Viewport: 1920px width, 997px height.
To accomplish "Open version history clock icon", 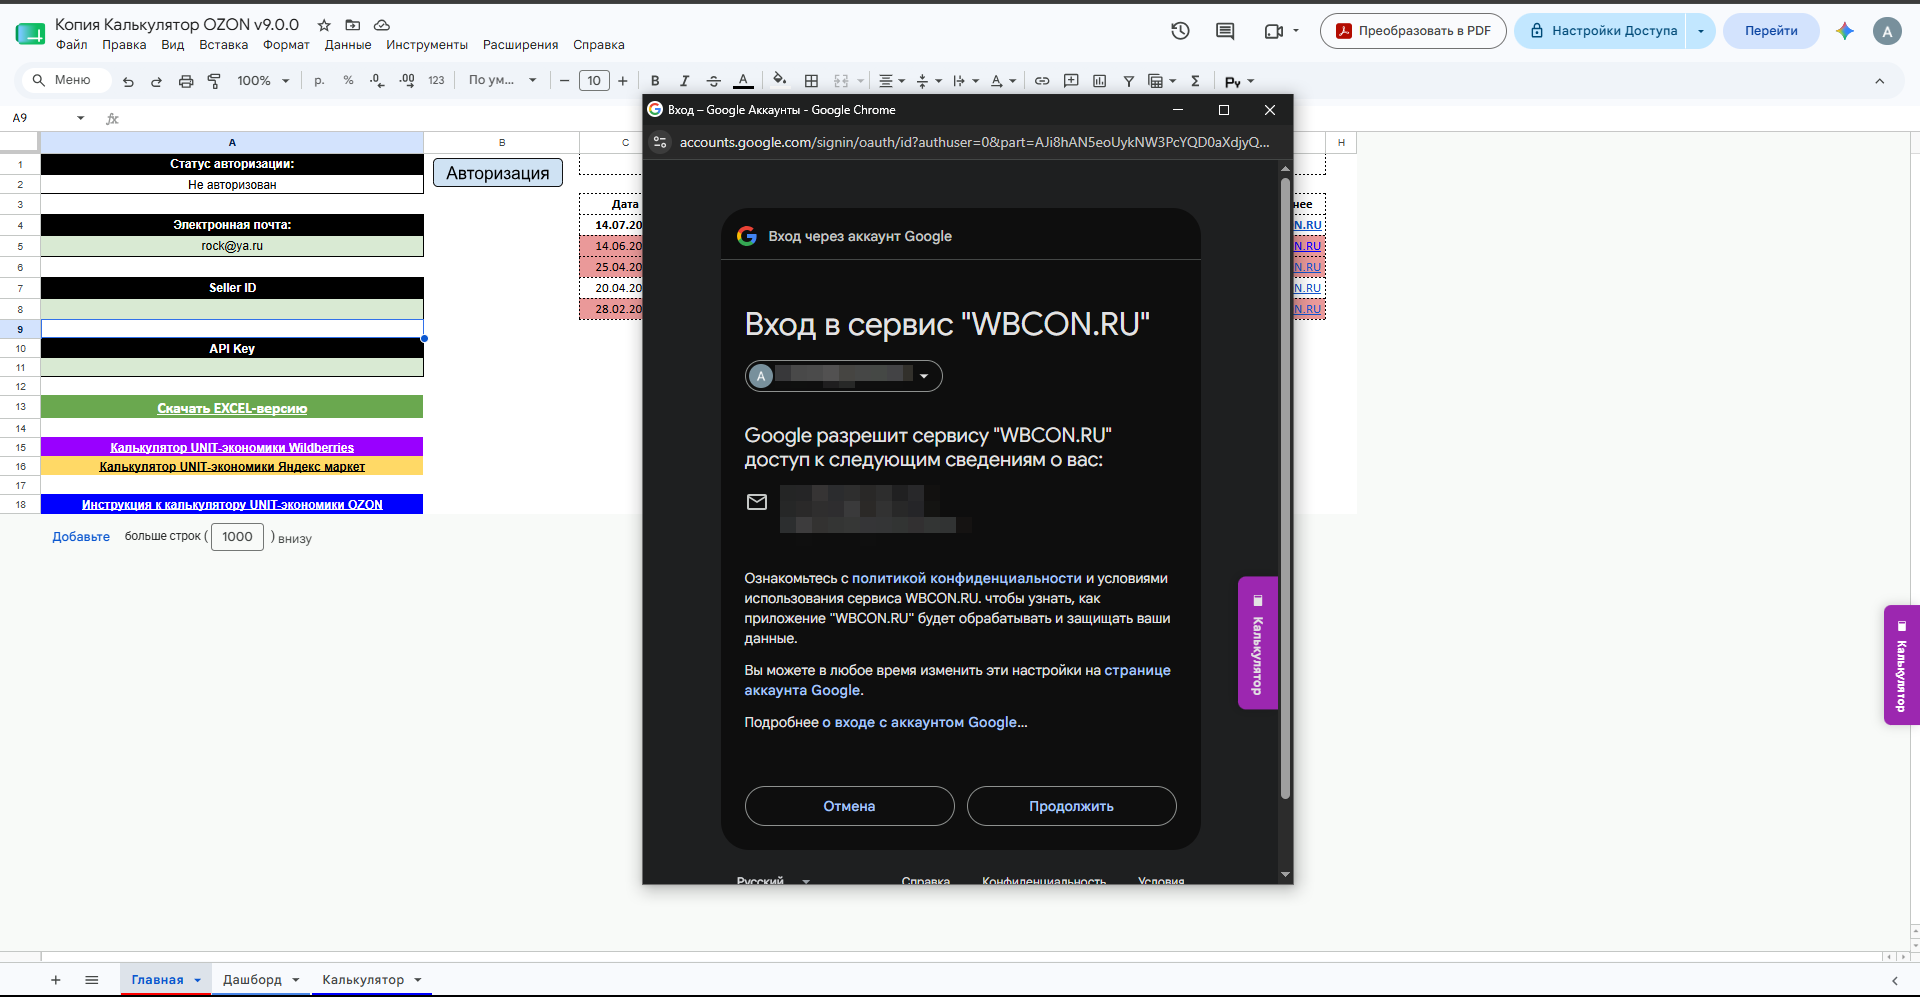I will [1180, 31].
